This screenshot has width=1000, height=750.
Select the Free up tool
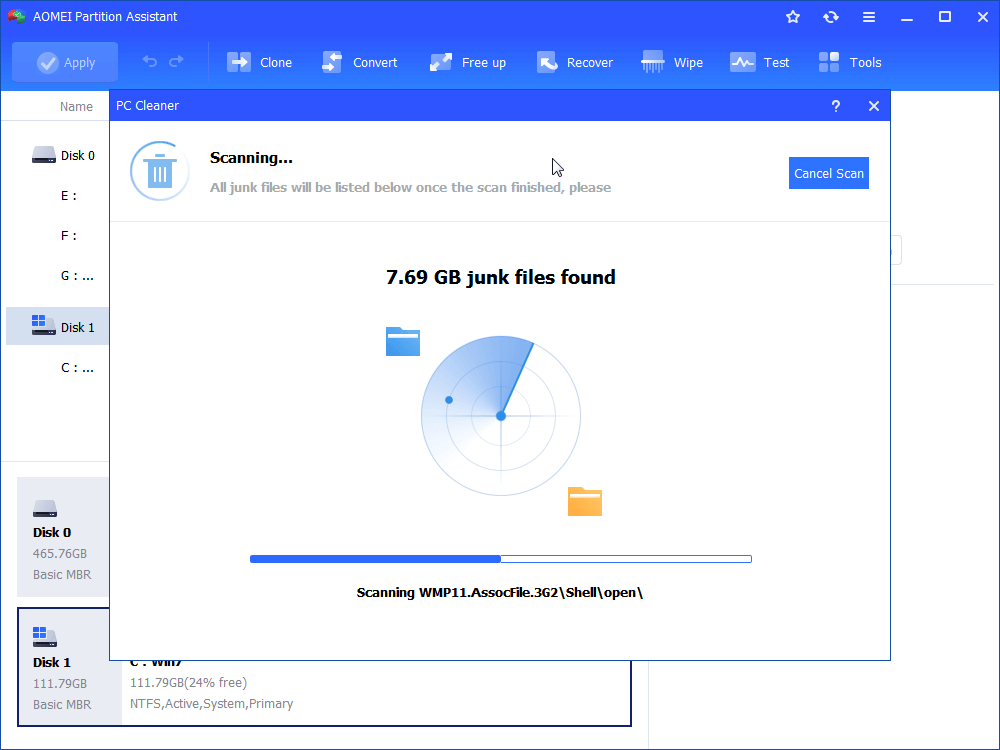coord(467,62)
